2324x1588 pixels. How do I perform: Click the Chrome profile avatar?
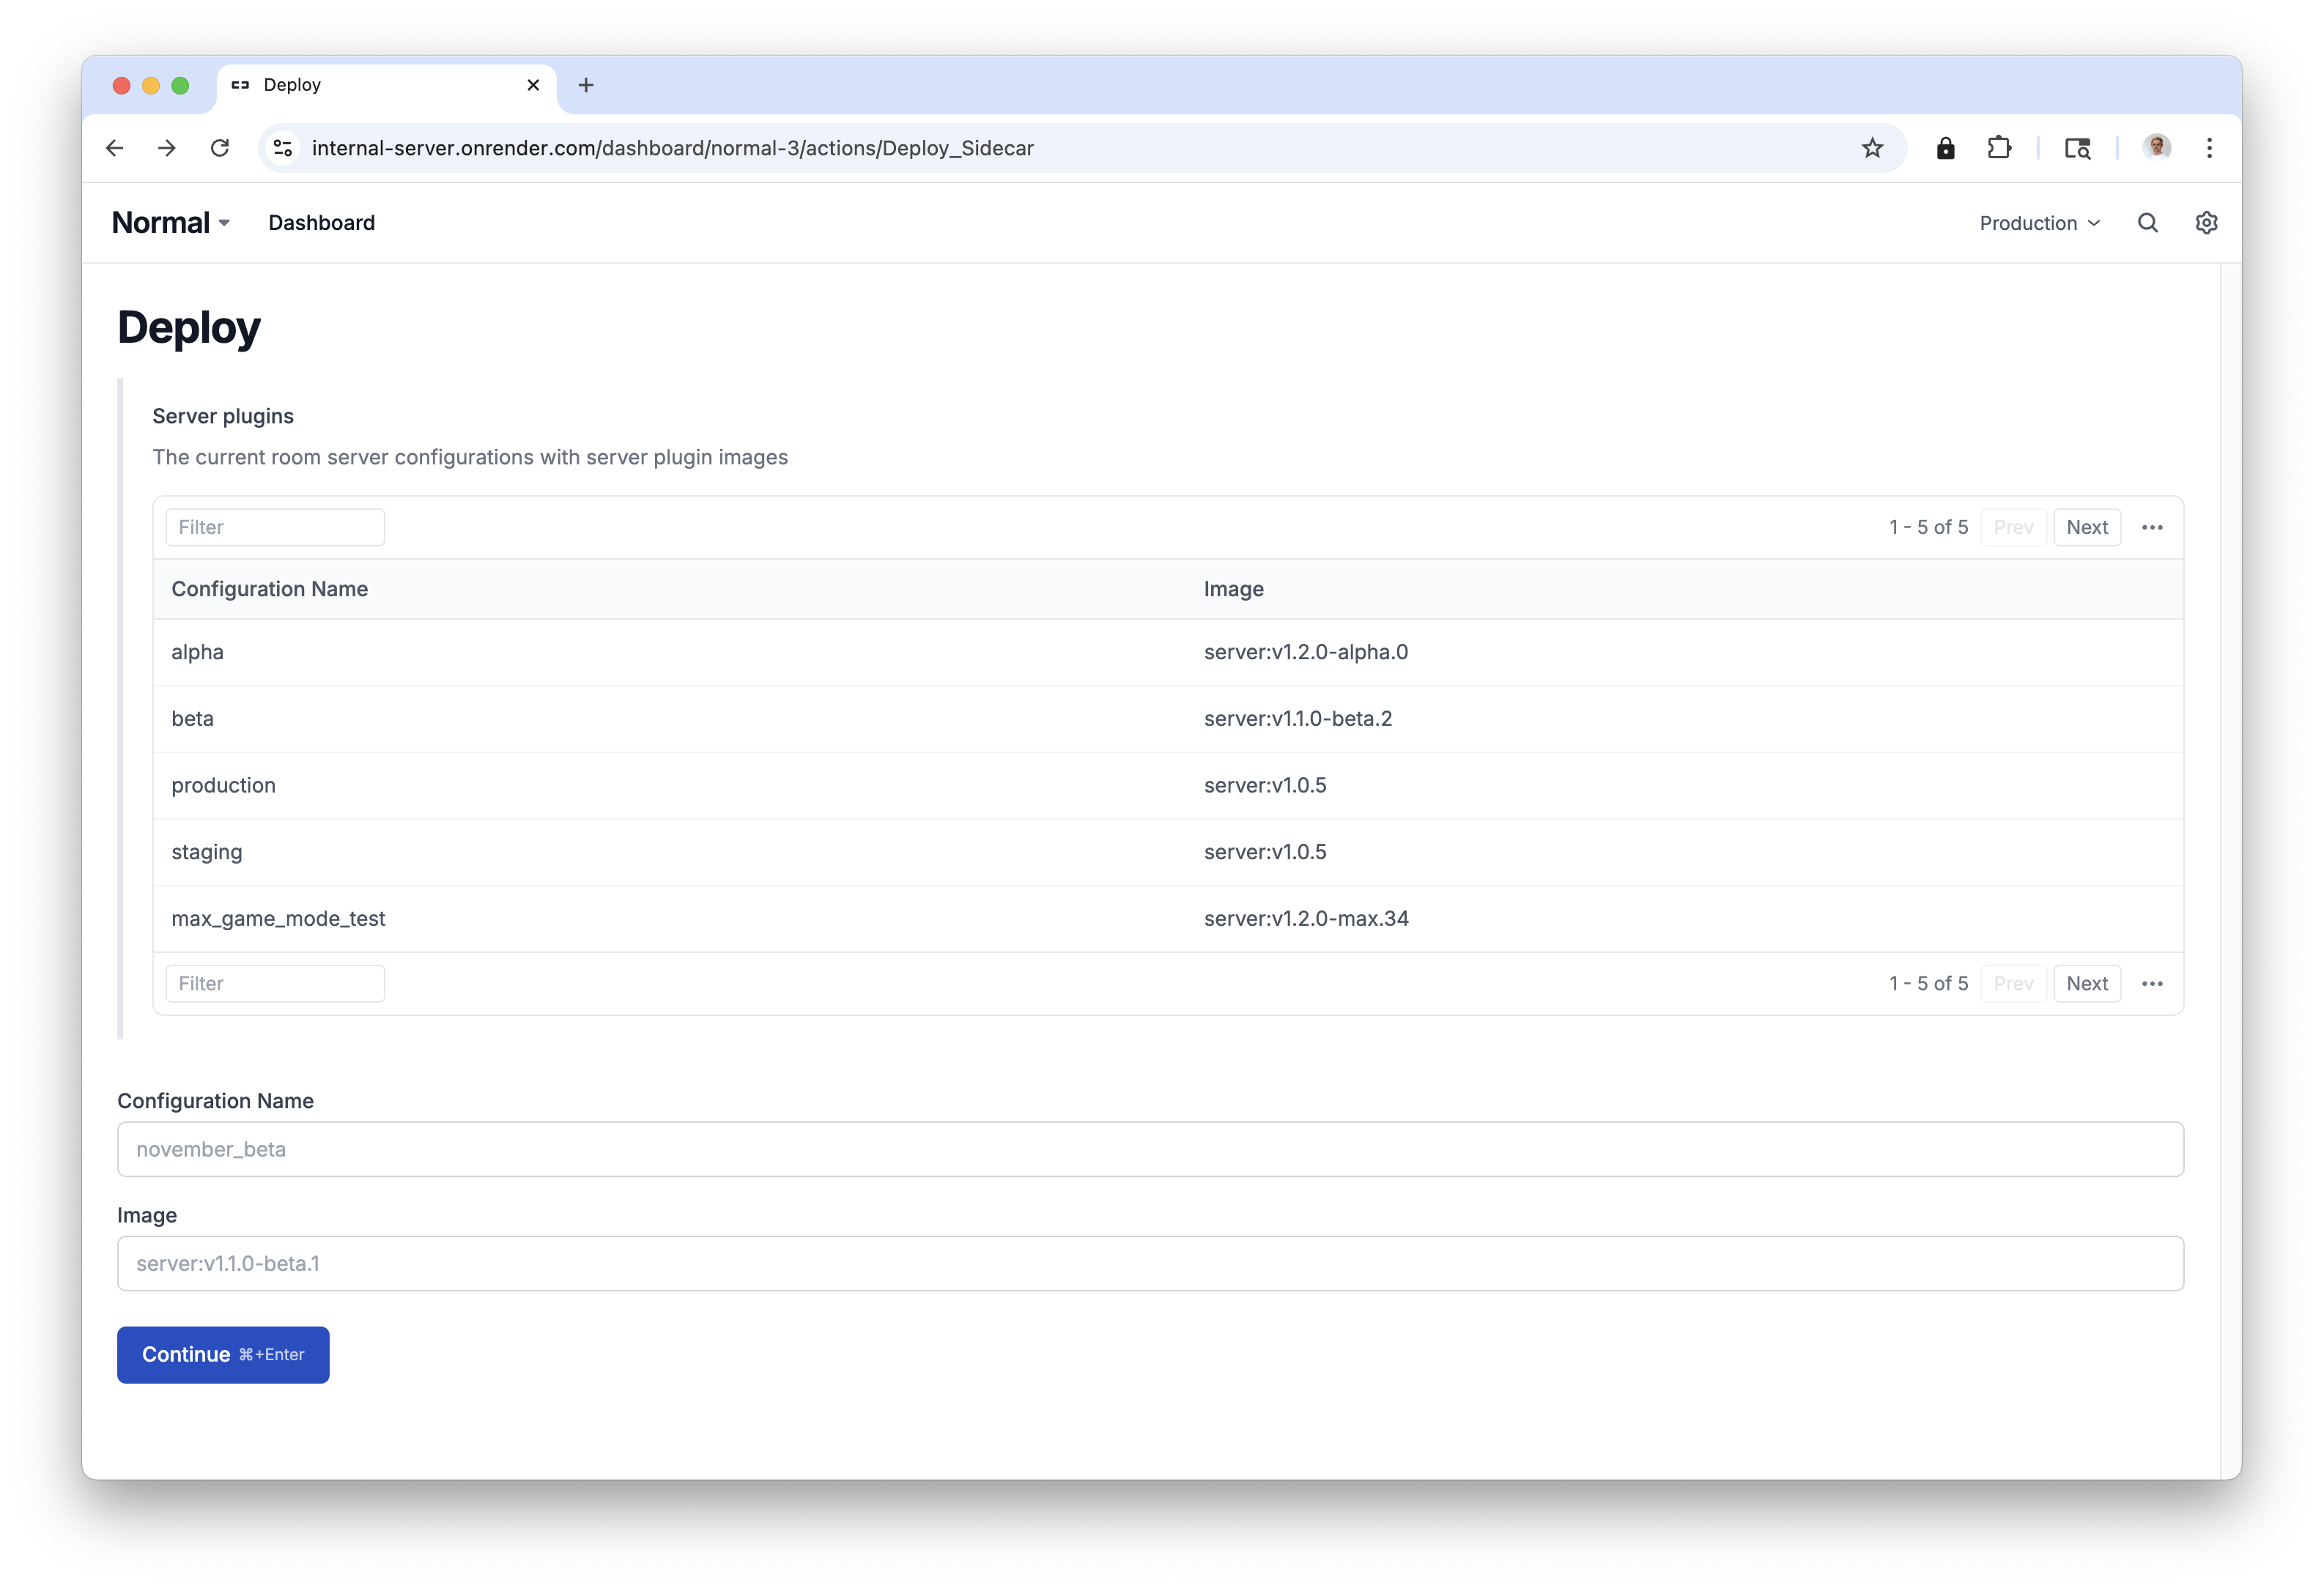coord(2157,147)
